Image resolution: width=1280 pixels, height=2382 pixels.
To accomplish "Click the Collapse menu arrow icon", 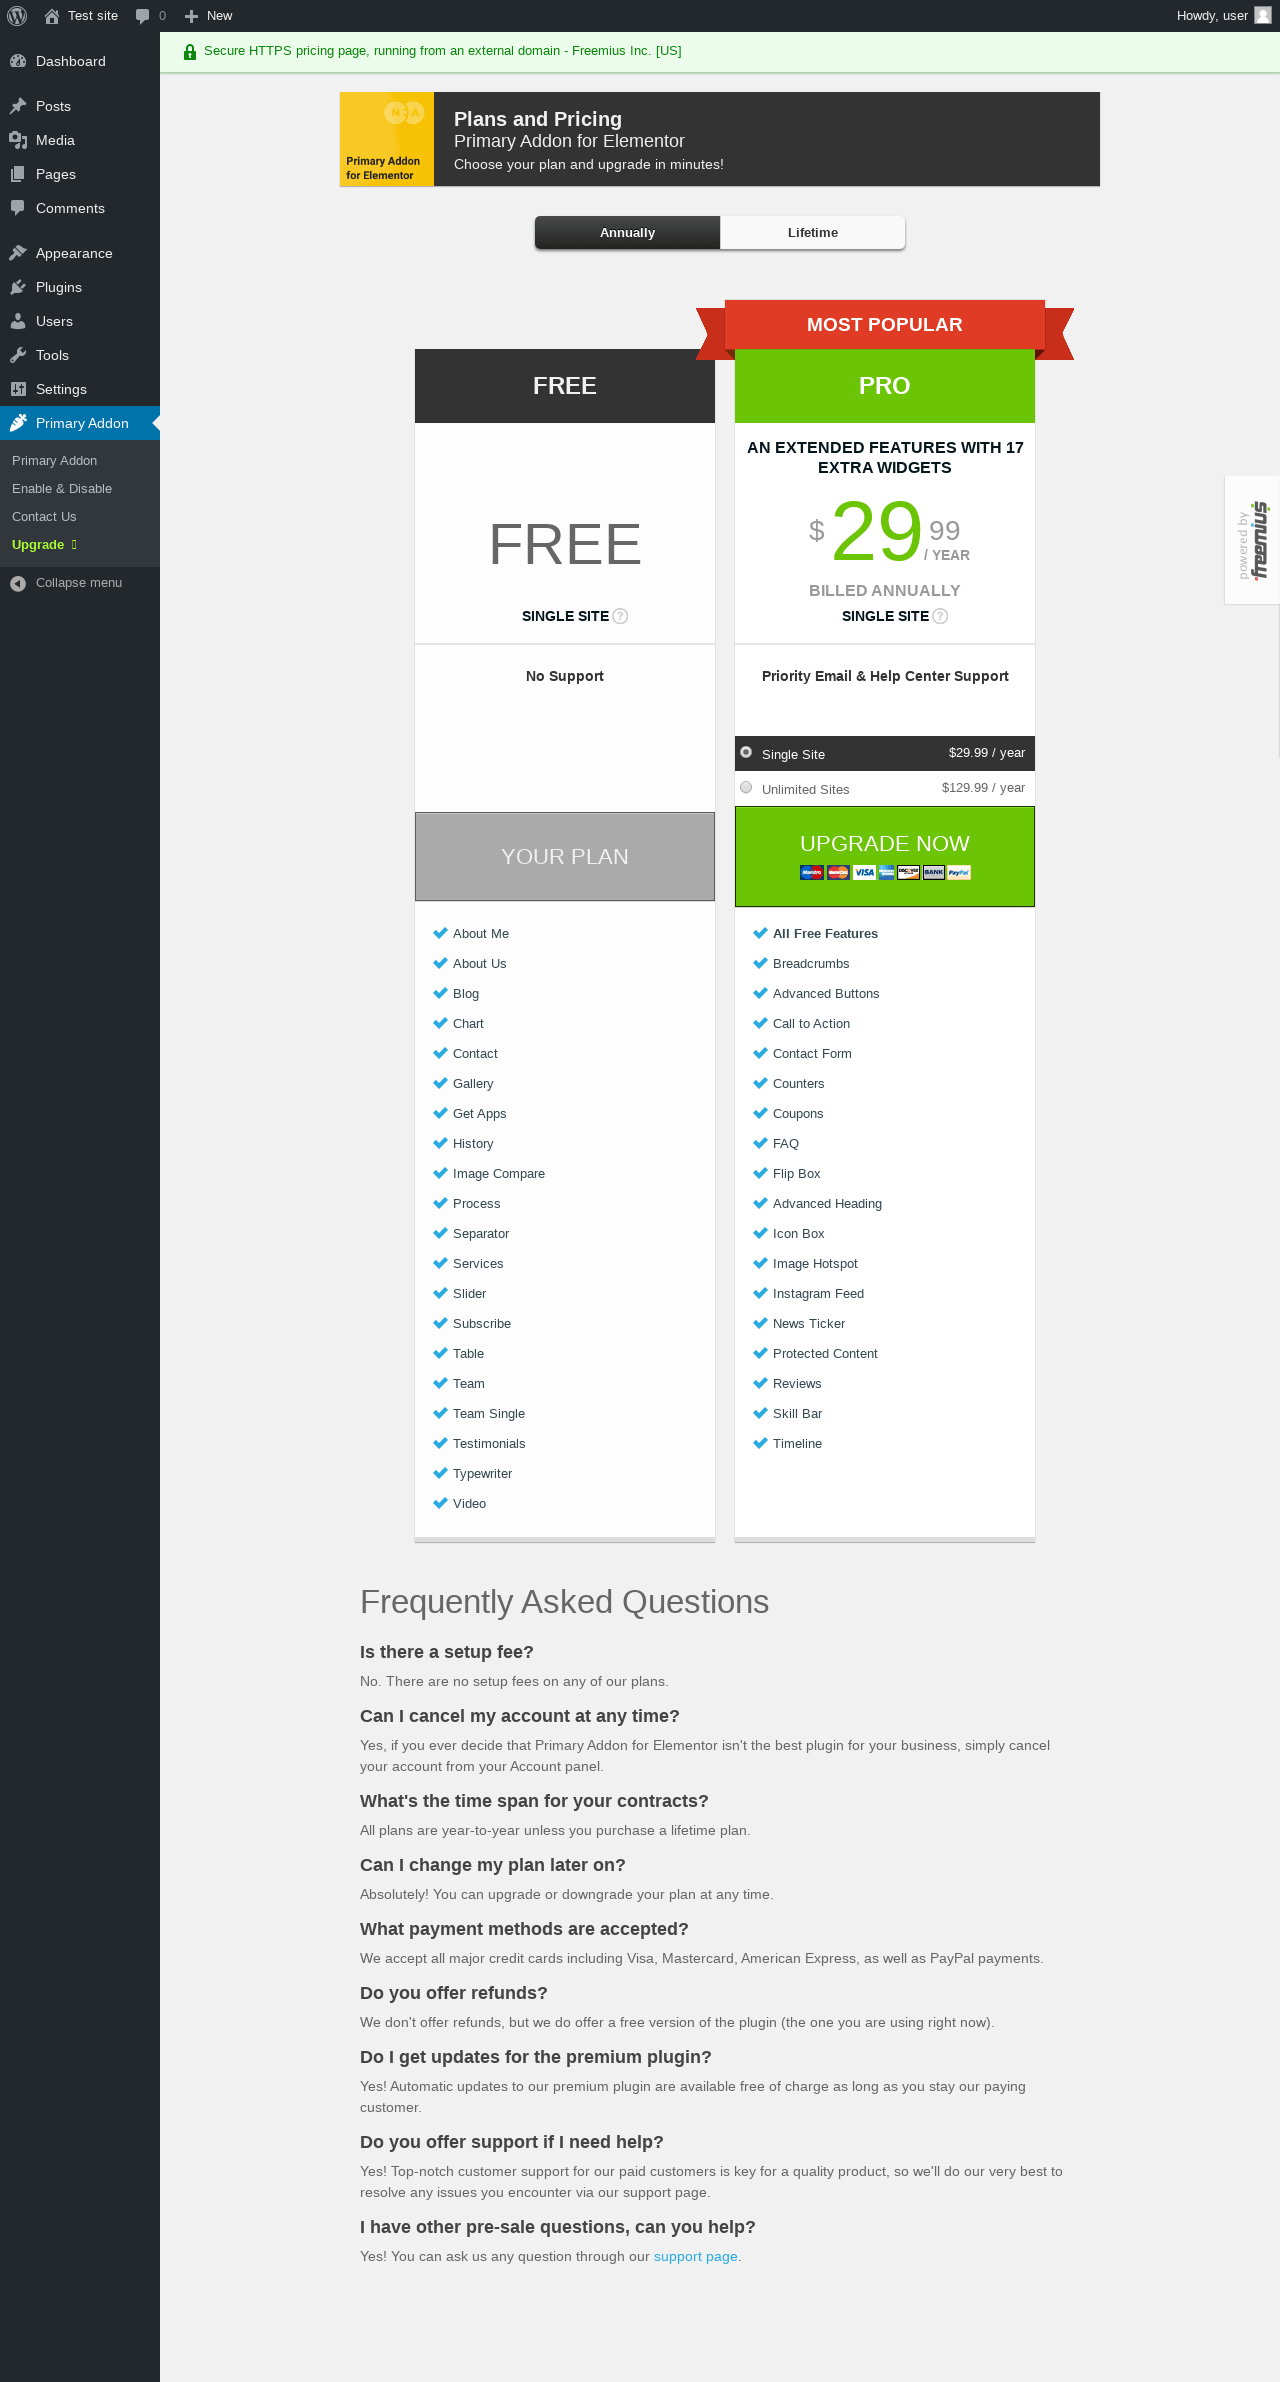I will (x=18, y=583).
